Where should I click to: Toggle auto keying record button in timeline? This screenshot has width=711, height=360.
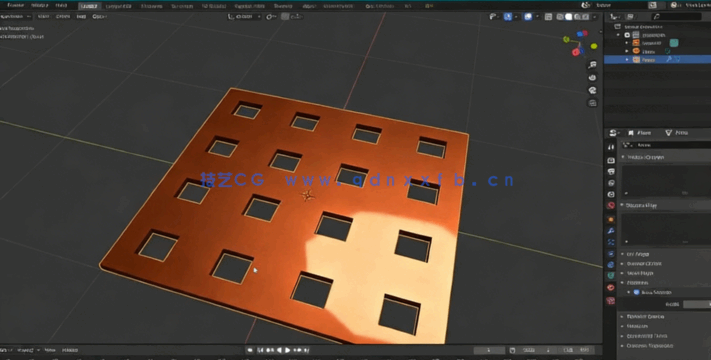click(250, 350)
